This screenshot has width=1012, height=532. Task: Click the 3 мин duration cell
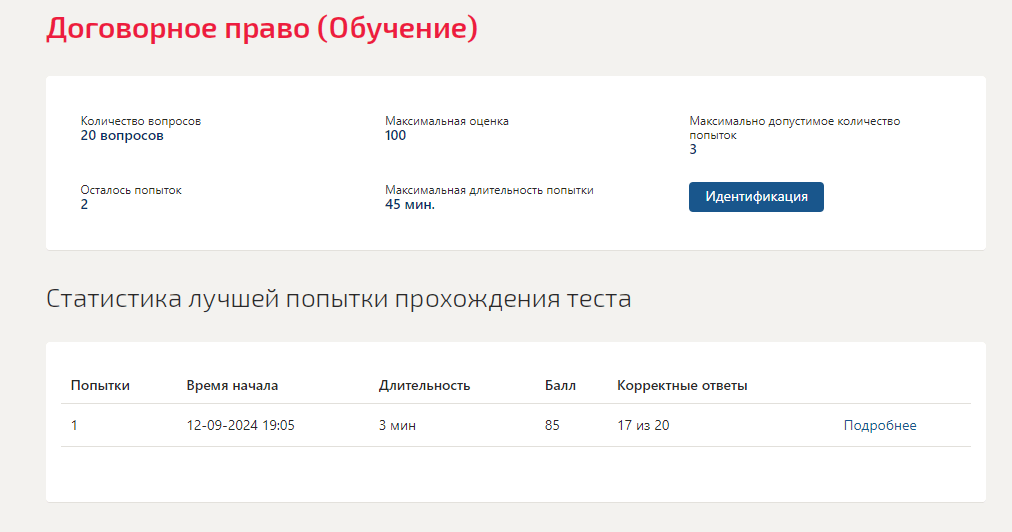pos(397,425)
